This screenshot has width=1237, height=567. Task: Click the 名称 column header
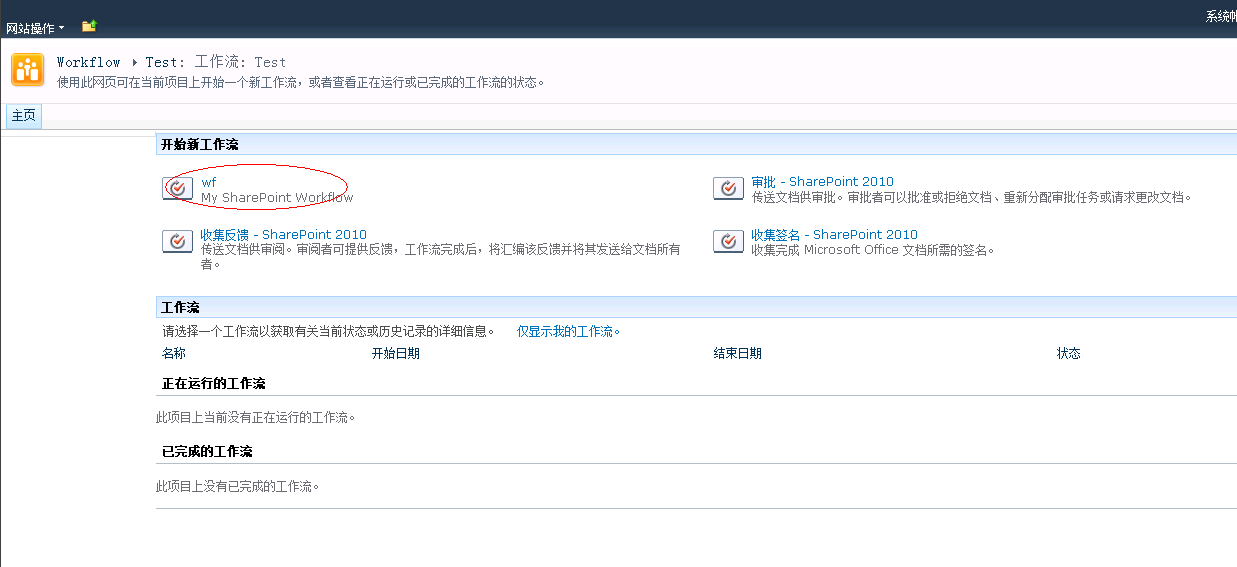coord(174,353)
